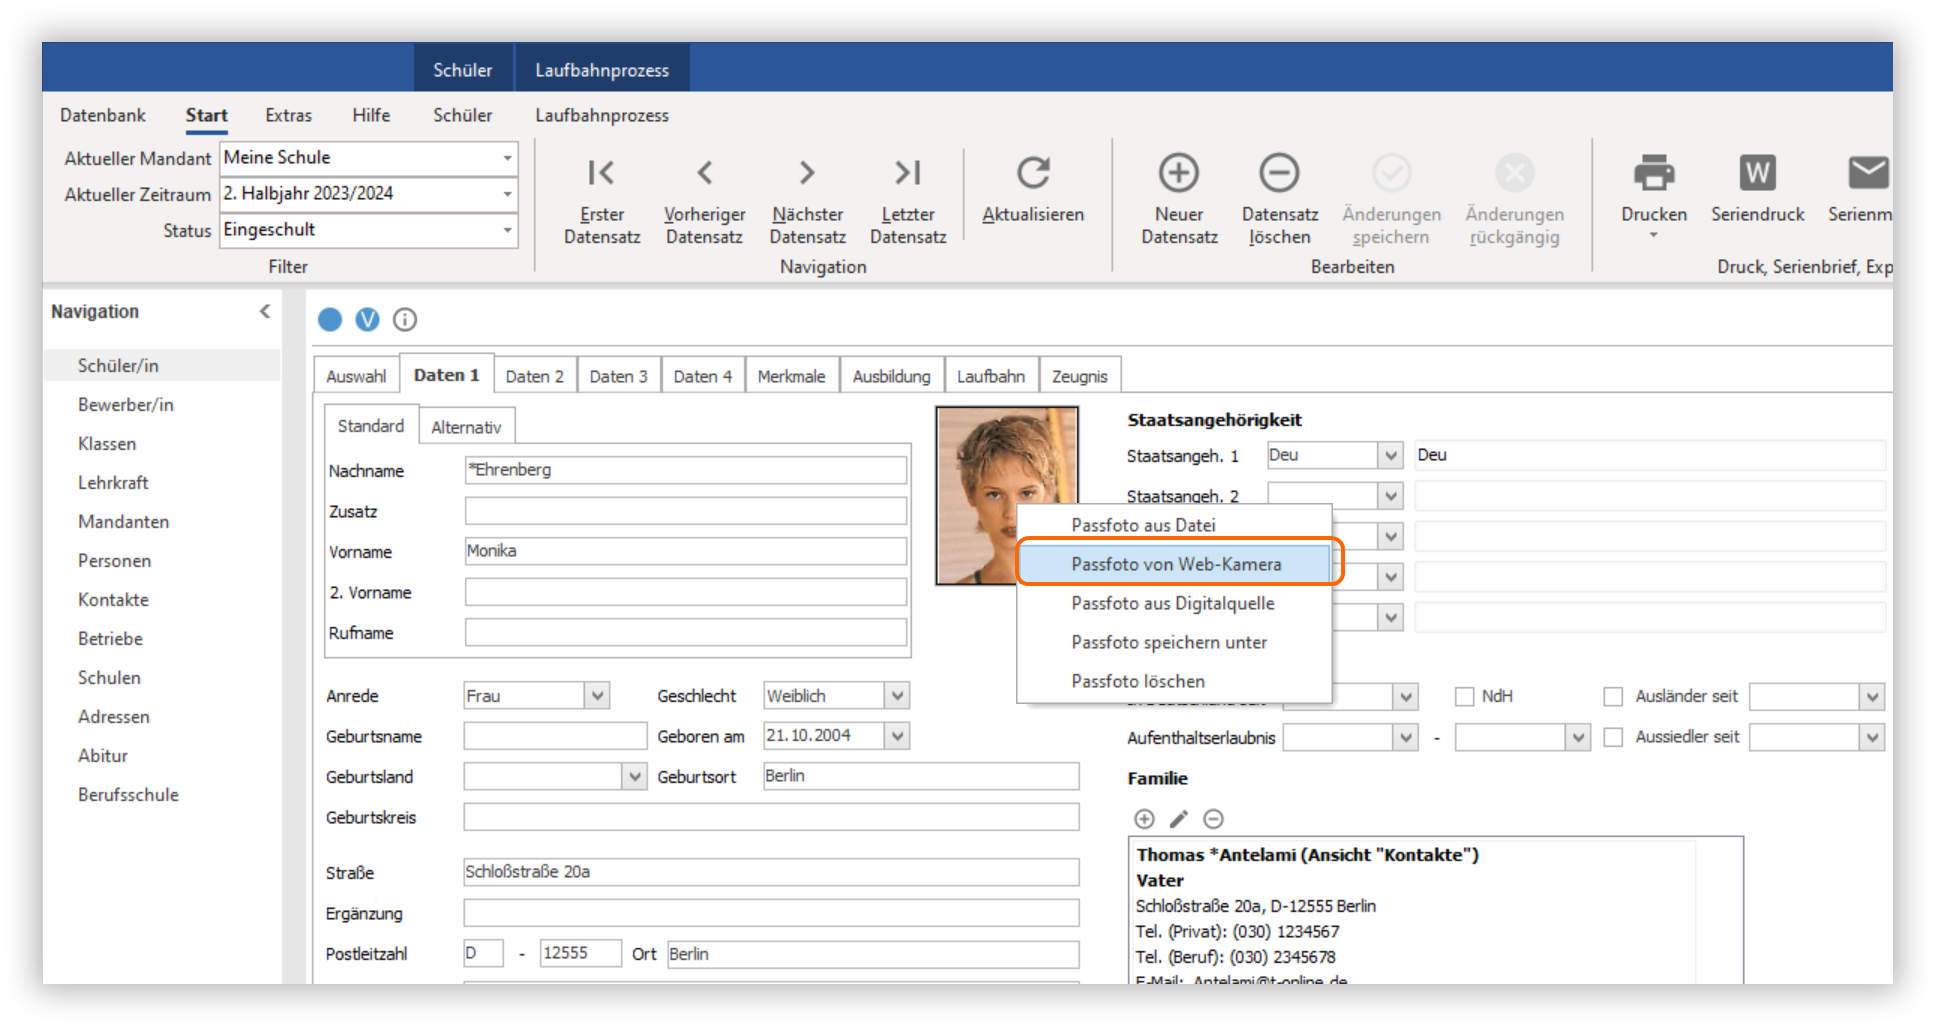
Task: Open the Aktueller Mandant dropdown
Action: [x=507, y=158]
